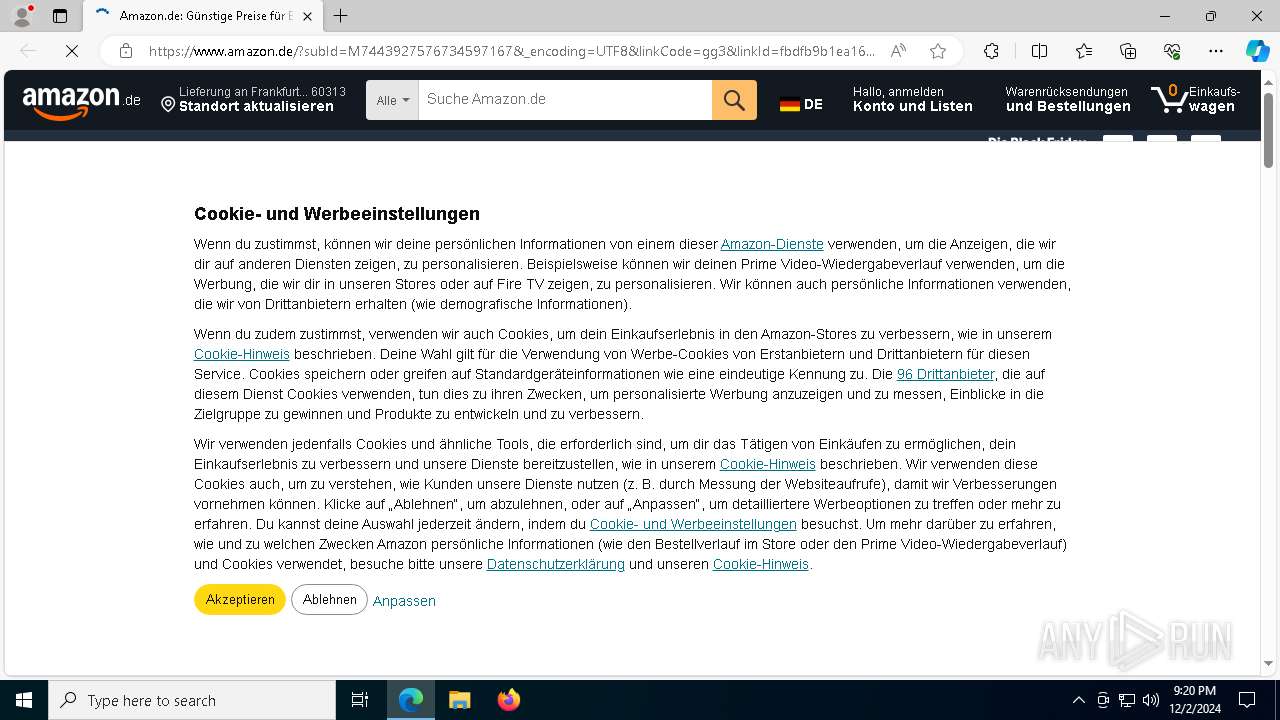Go to Amazon.de home logo
The image size is (1280, 720).
click(x=81, y=101)
